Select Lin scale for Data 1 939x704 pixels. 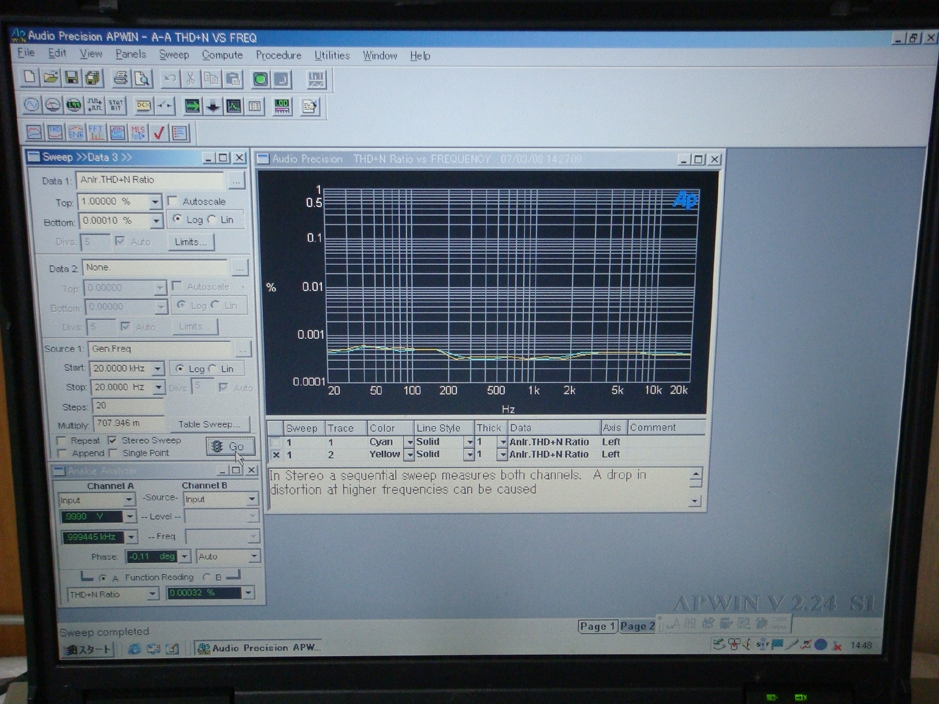[x=211, y=219]
